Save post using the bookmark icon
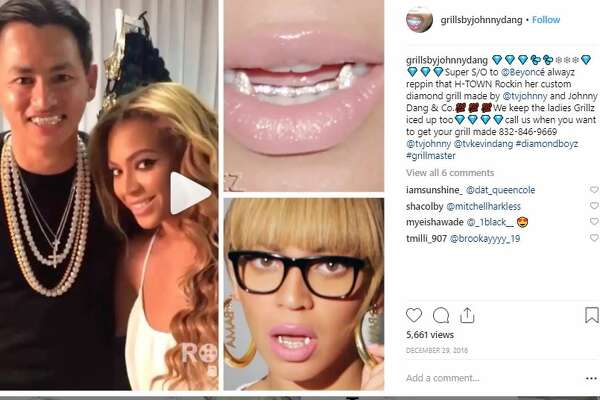This screenshot has height=400, width=600. (x=592, y=315)
